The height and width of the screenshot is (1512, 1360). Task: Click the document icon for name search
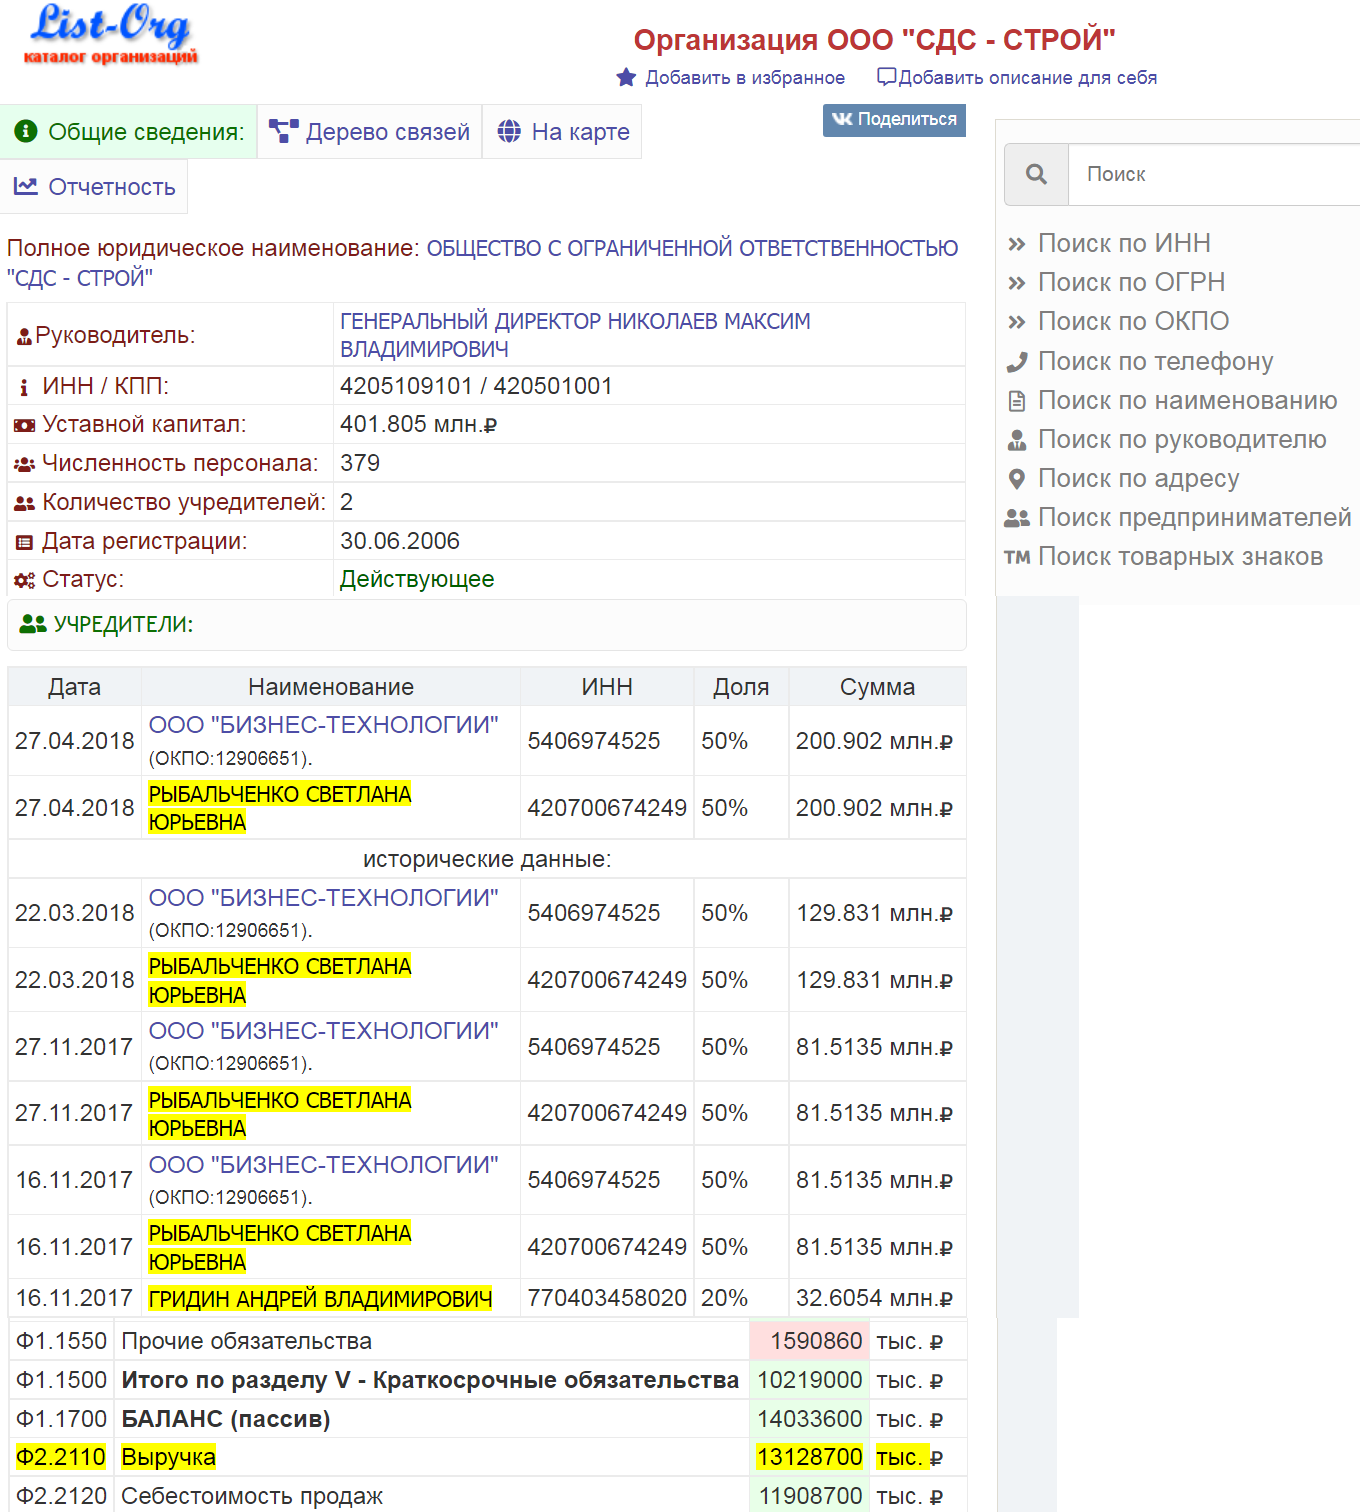point(1017,401)
